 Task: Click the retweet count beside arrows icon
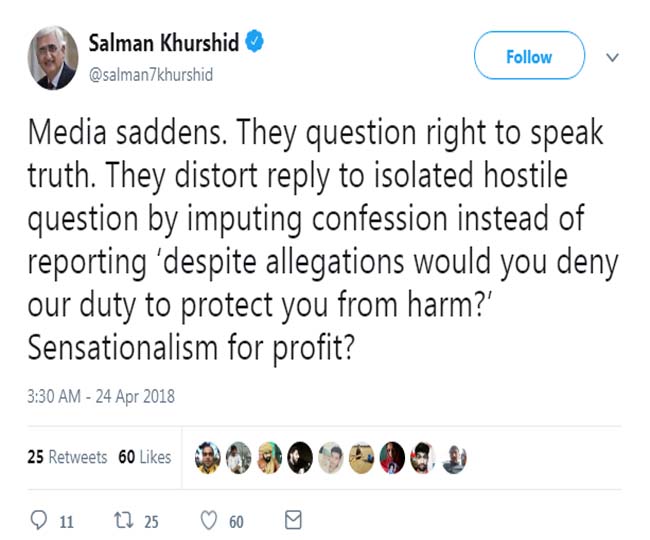(153, 521)
